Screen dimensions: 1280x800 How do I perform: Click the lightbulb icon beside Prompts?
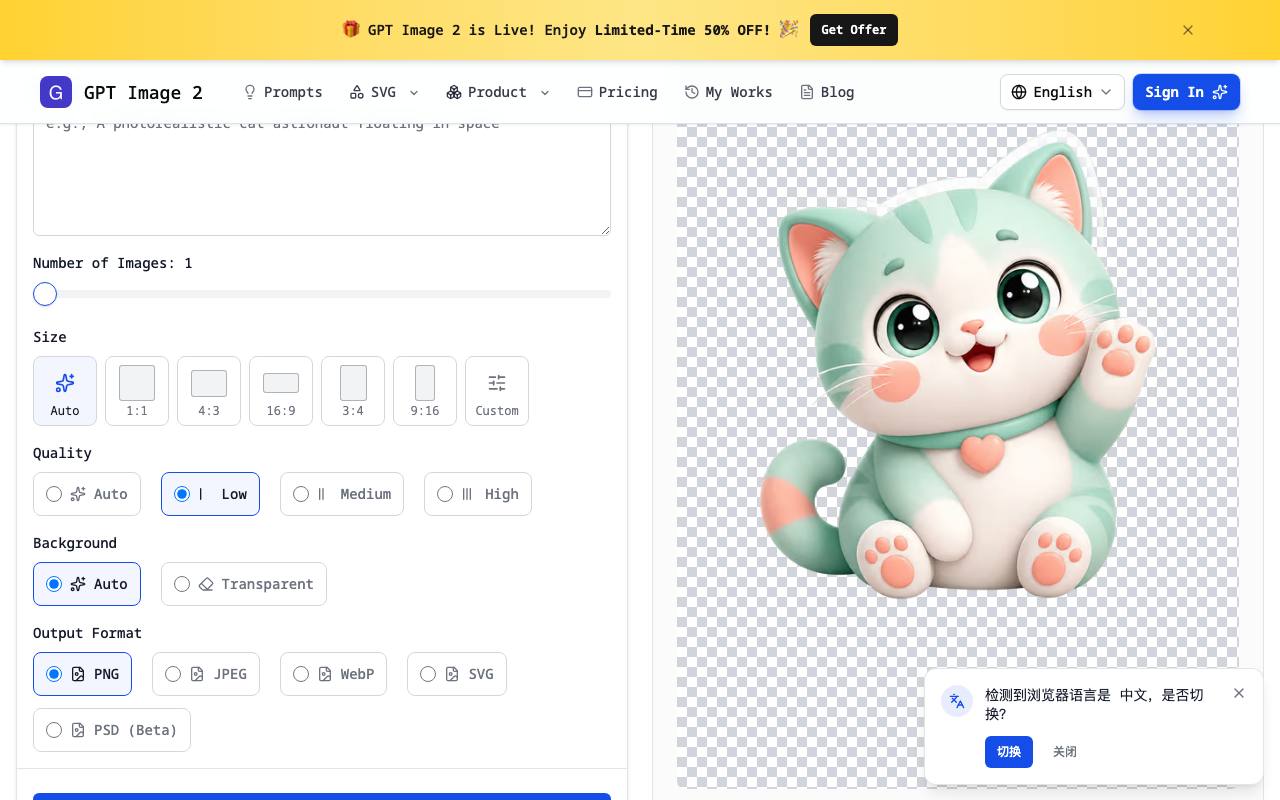coord(250,92)
